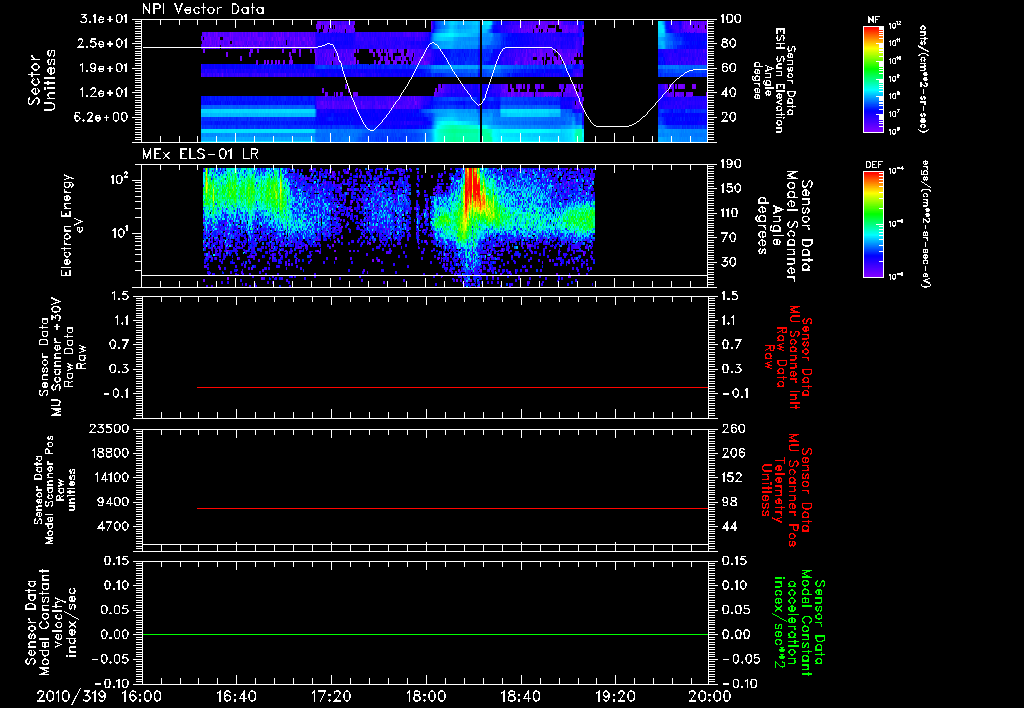
Task: Click the red line in Scanner Pos panel
Action: (x=452, y=508)
